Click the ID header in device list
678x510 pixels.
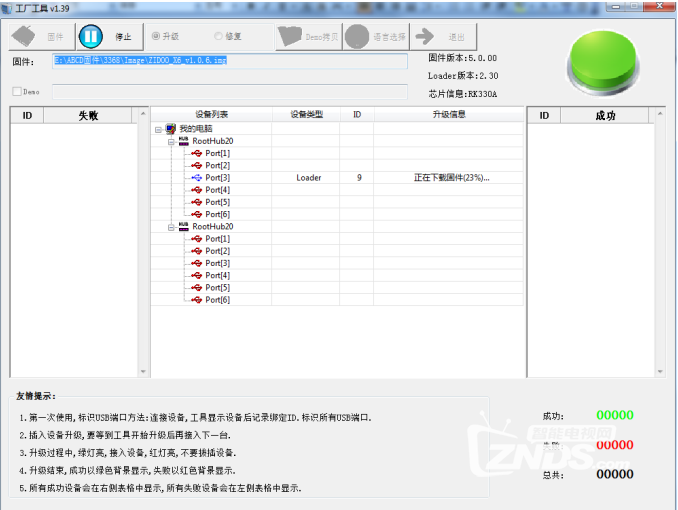pyautogui.click(x=357, y=114)
